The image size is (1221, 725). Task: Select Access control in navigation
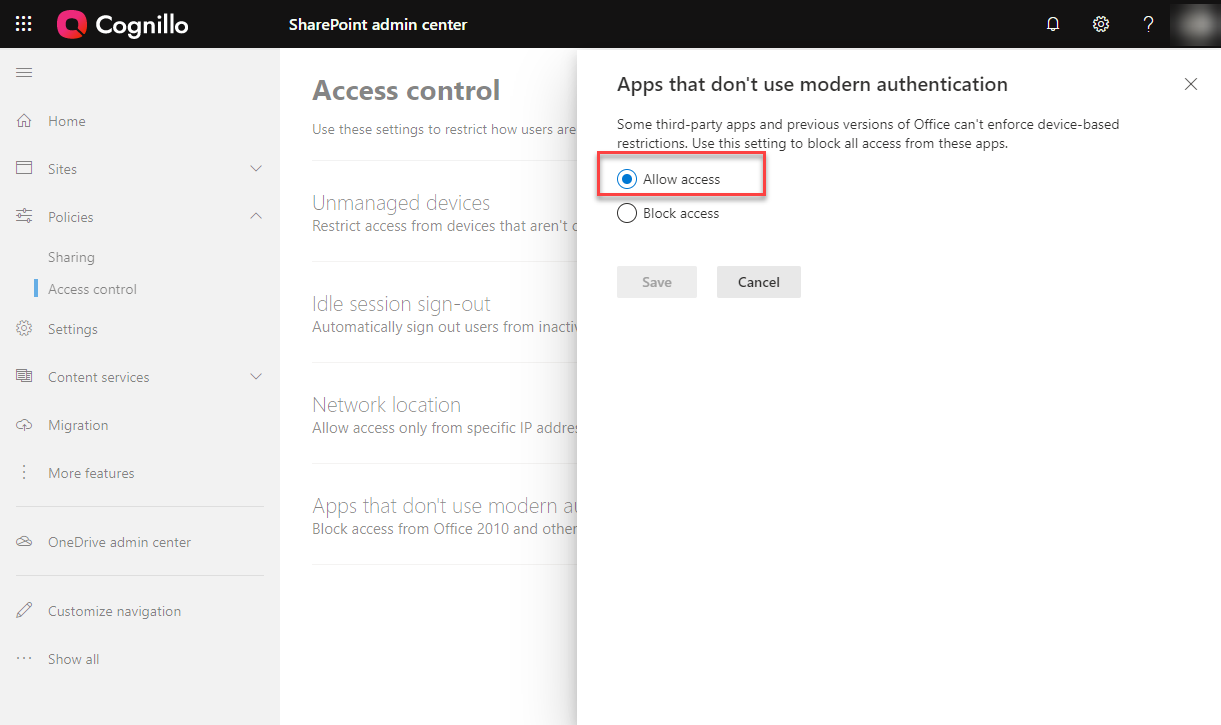(92, 289)
